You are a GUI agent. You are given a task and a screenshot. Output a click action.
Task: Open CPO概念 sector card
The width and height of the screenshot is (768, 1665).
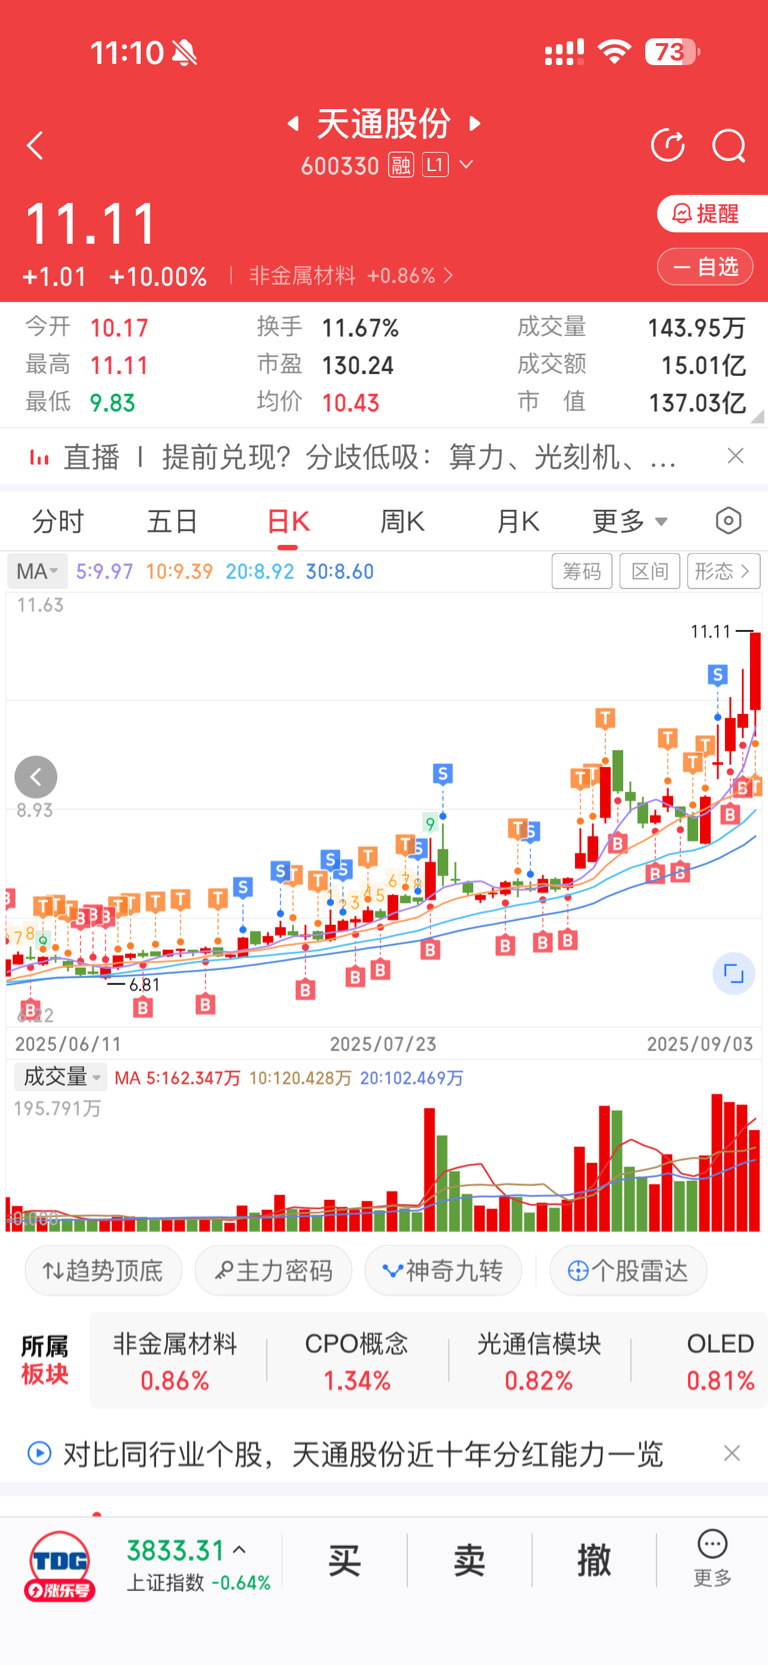[357, 1362]
